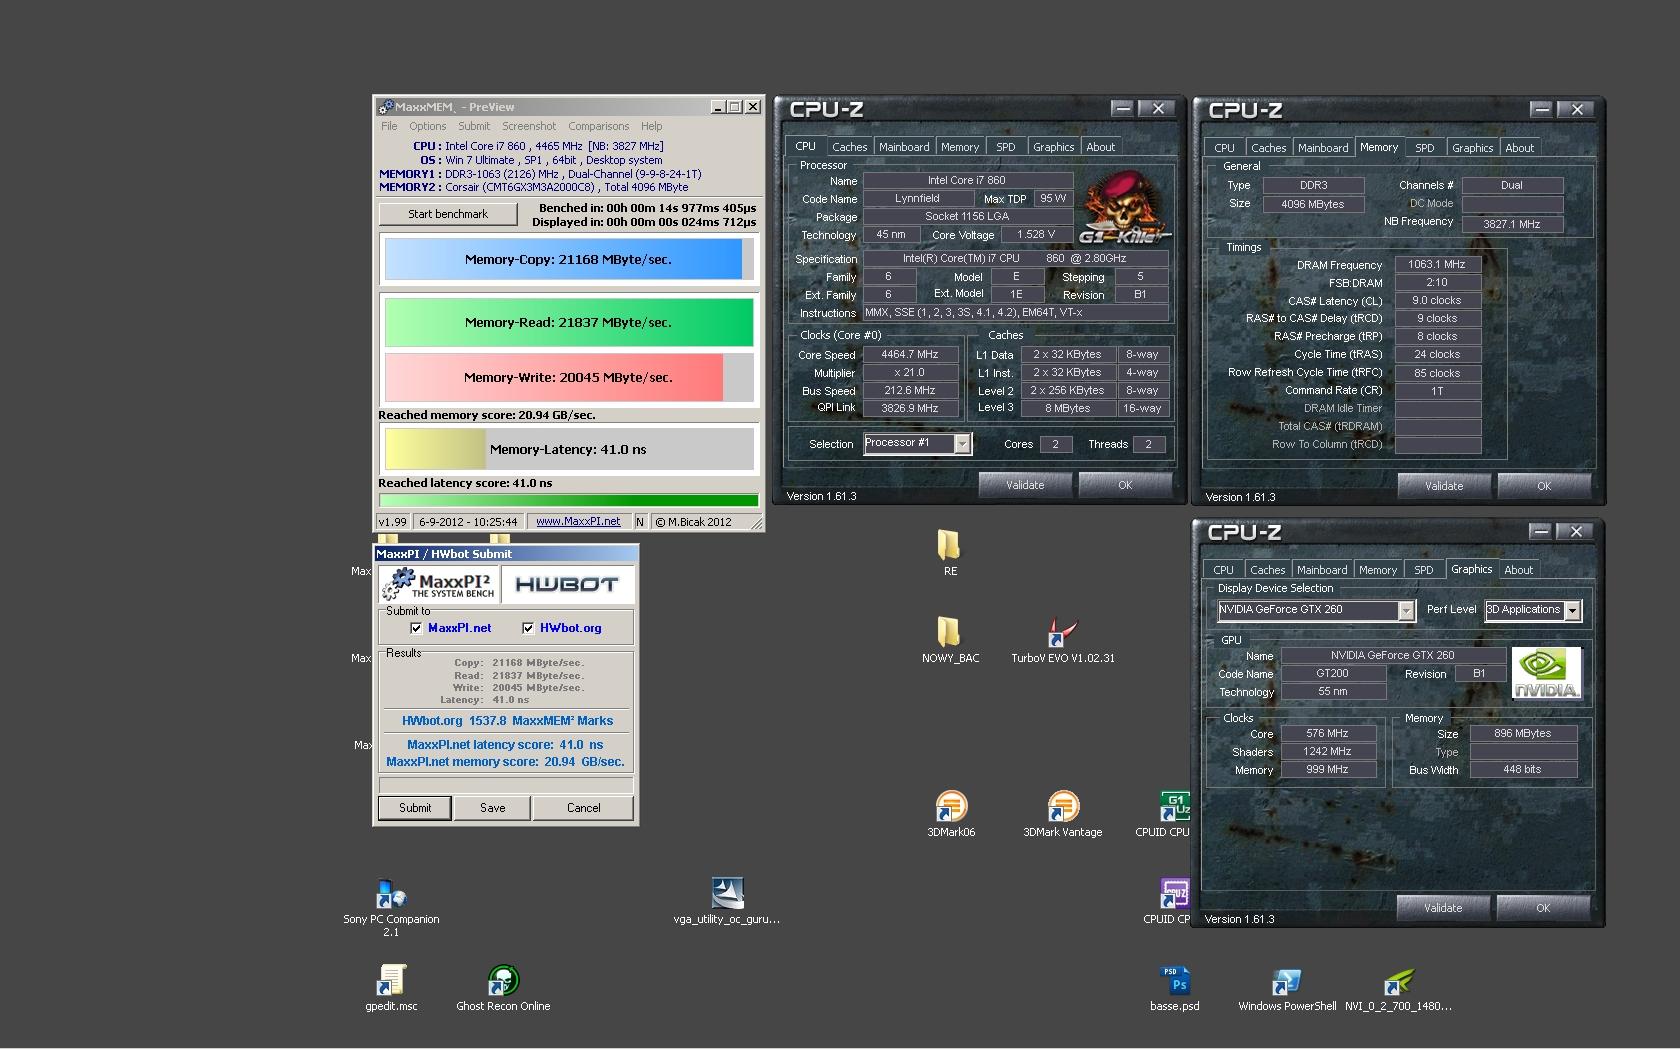
Task: Click Validate in CPU tab window
Action: [1025, 485]
